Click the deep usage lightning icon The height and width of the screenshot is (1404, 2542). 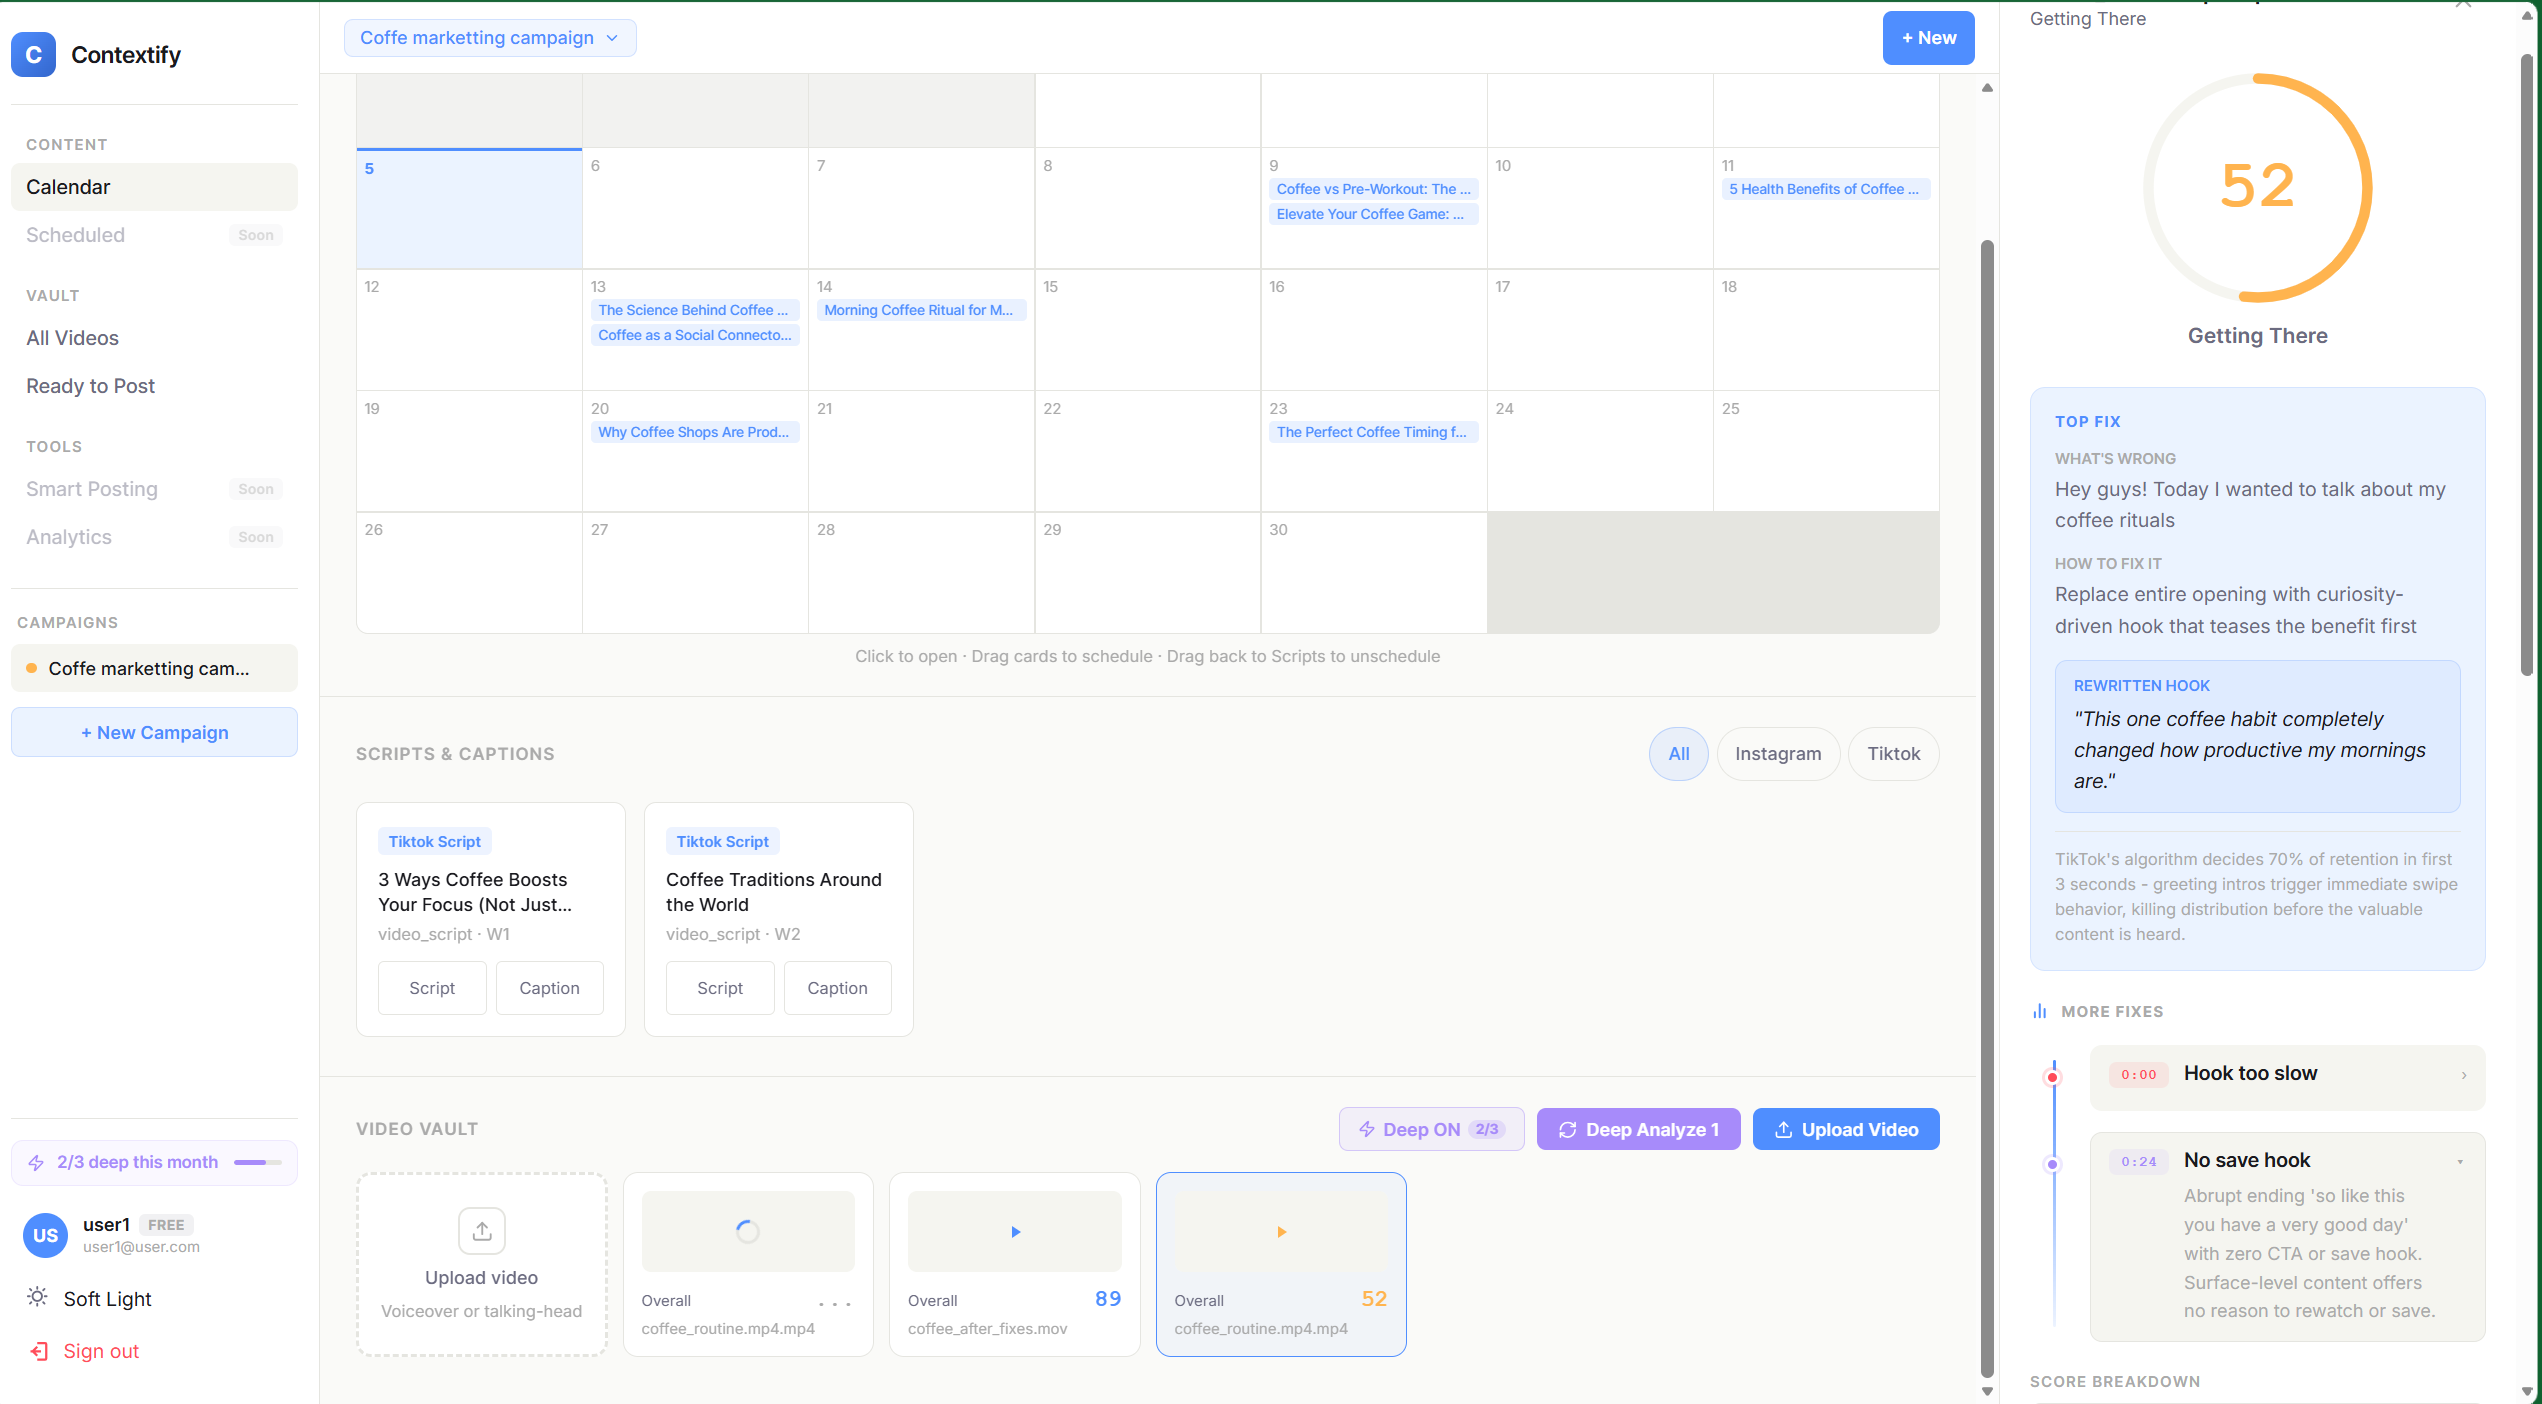[37, 1162]
